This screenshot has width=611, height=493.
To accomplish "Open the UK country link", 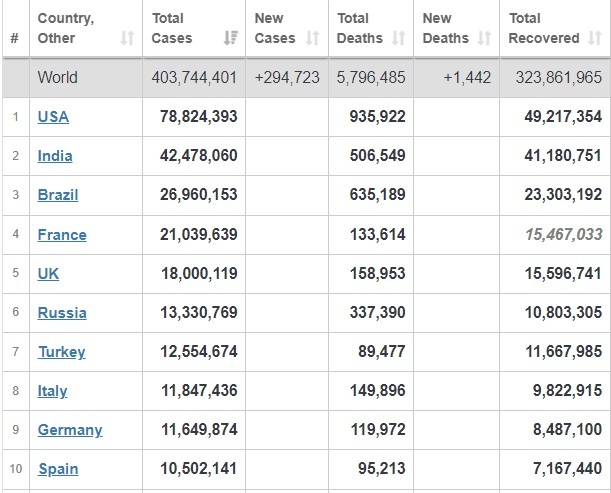I will coord(48,274).
